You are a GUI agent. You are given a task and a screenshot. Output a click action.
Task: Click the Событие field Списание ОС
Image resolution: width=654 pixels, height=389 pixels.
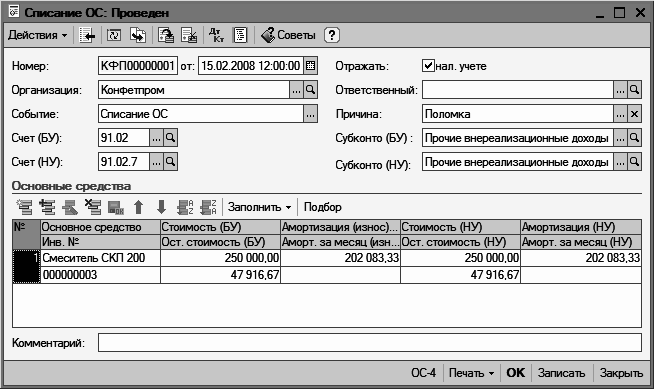pos(201,114)
